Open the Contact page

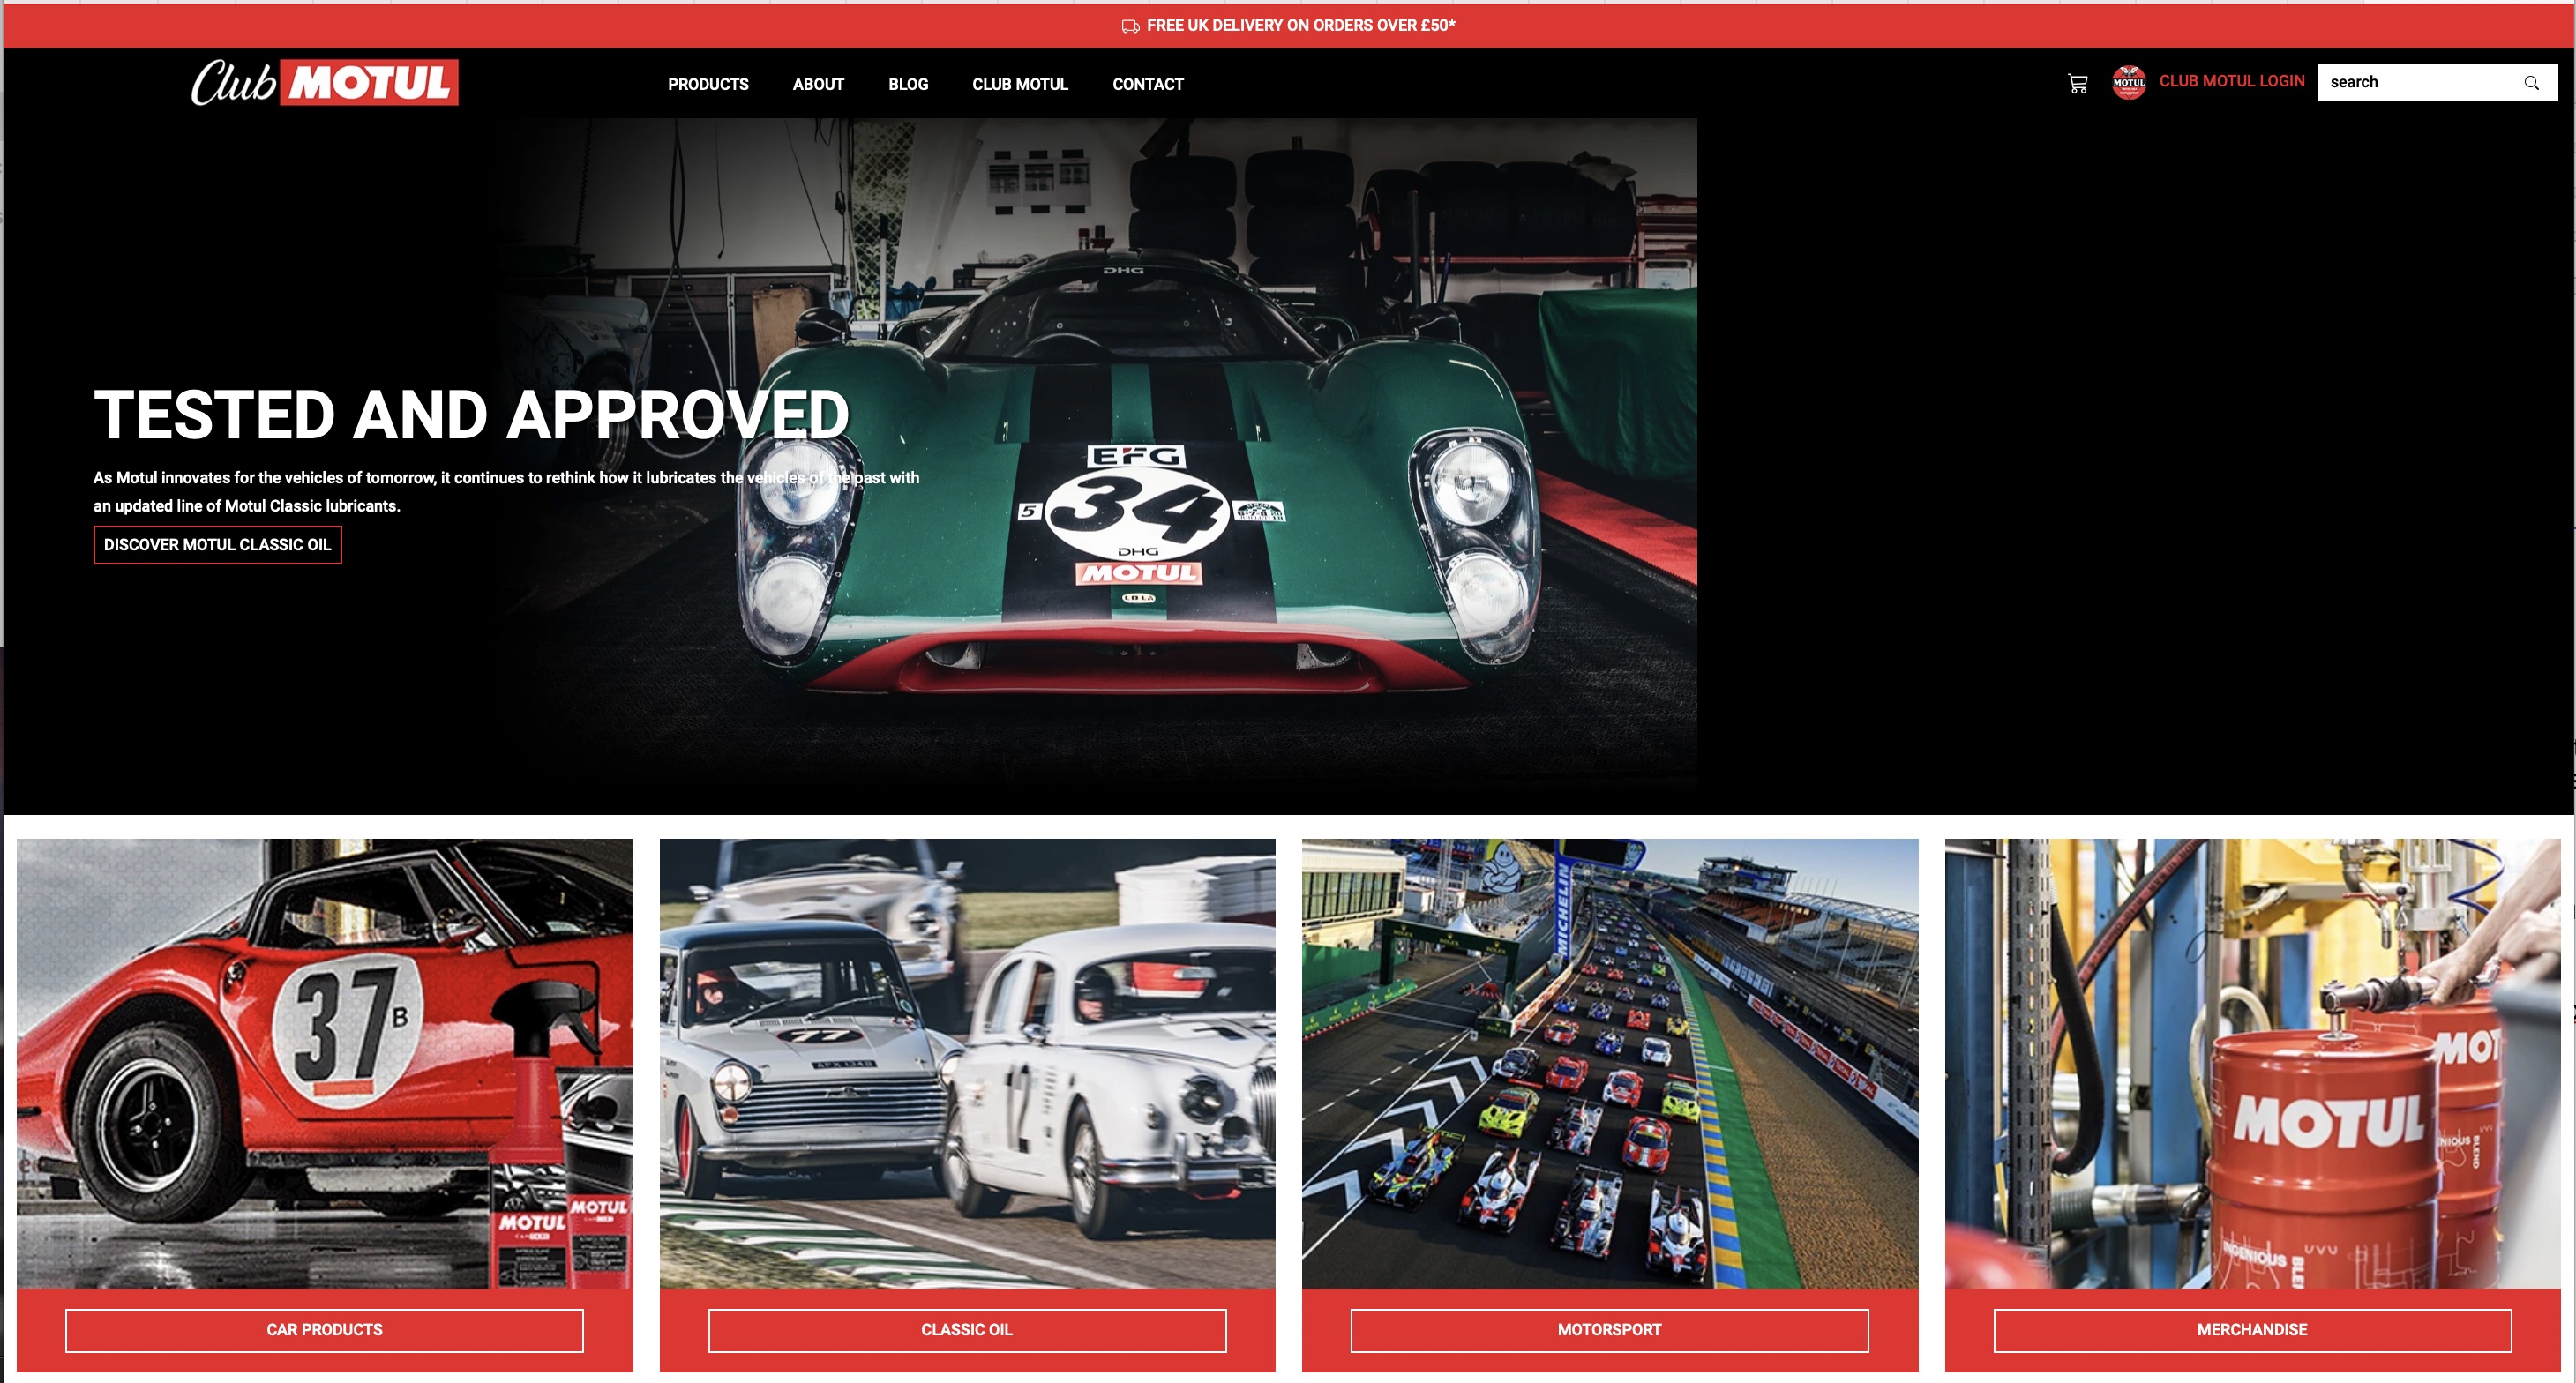(x=1148, y=84)
